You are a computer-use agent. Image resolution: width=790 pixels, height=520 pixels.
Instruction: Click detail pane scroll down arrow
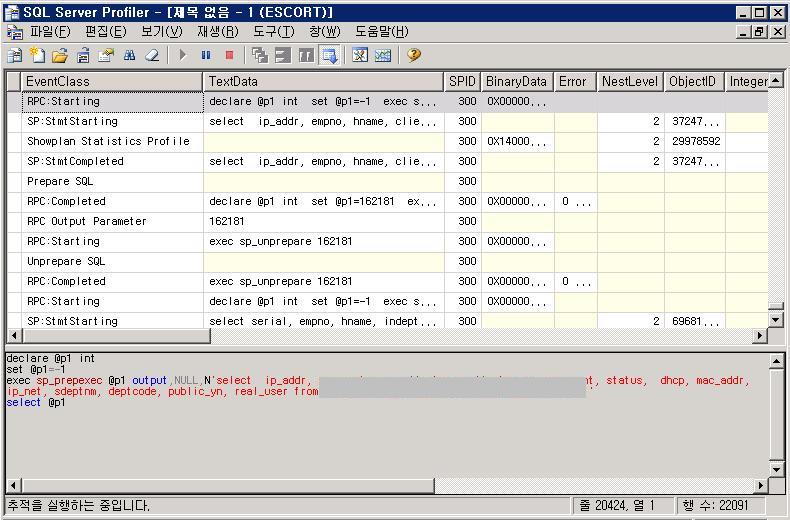point(776,470)
